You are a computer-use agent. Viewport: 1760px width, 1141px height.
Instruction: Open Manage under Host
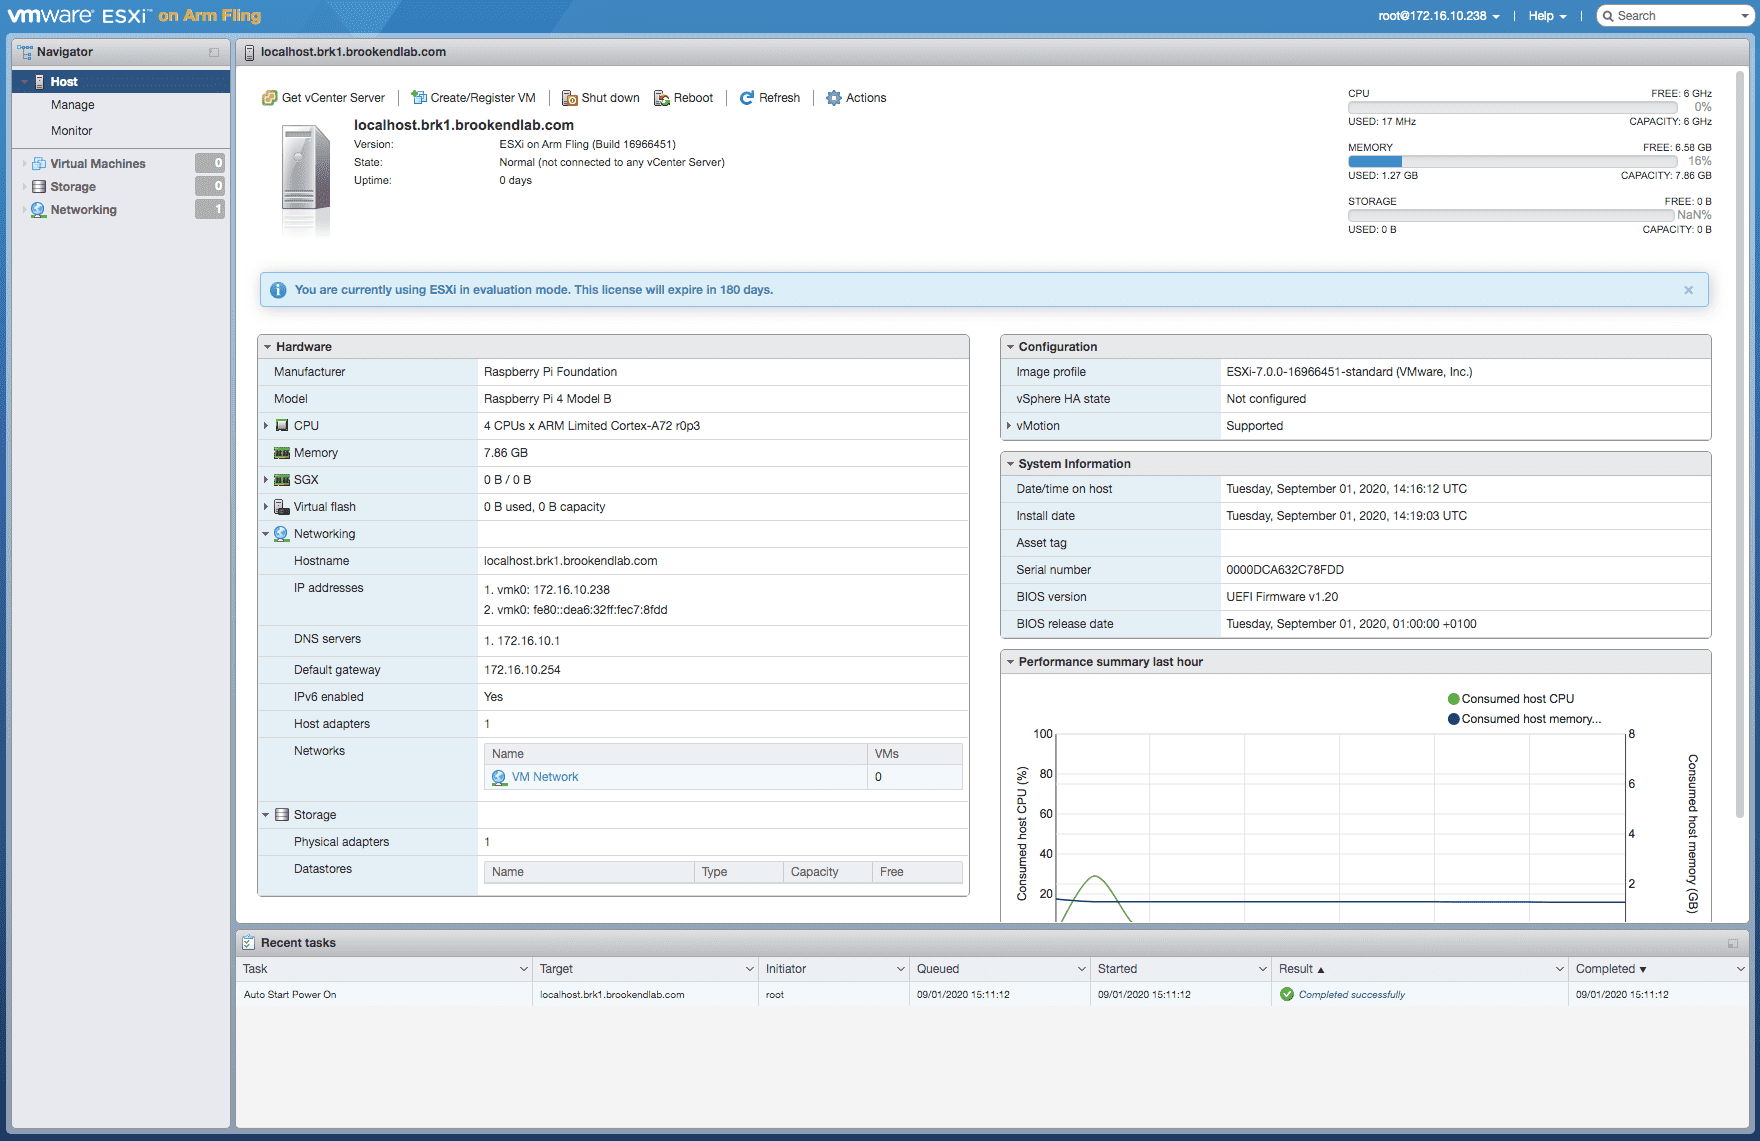73,105
